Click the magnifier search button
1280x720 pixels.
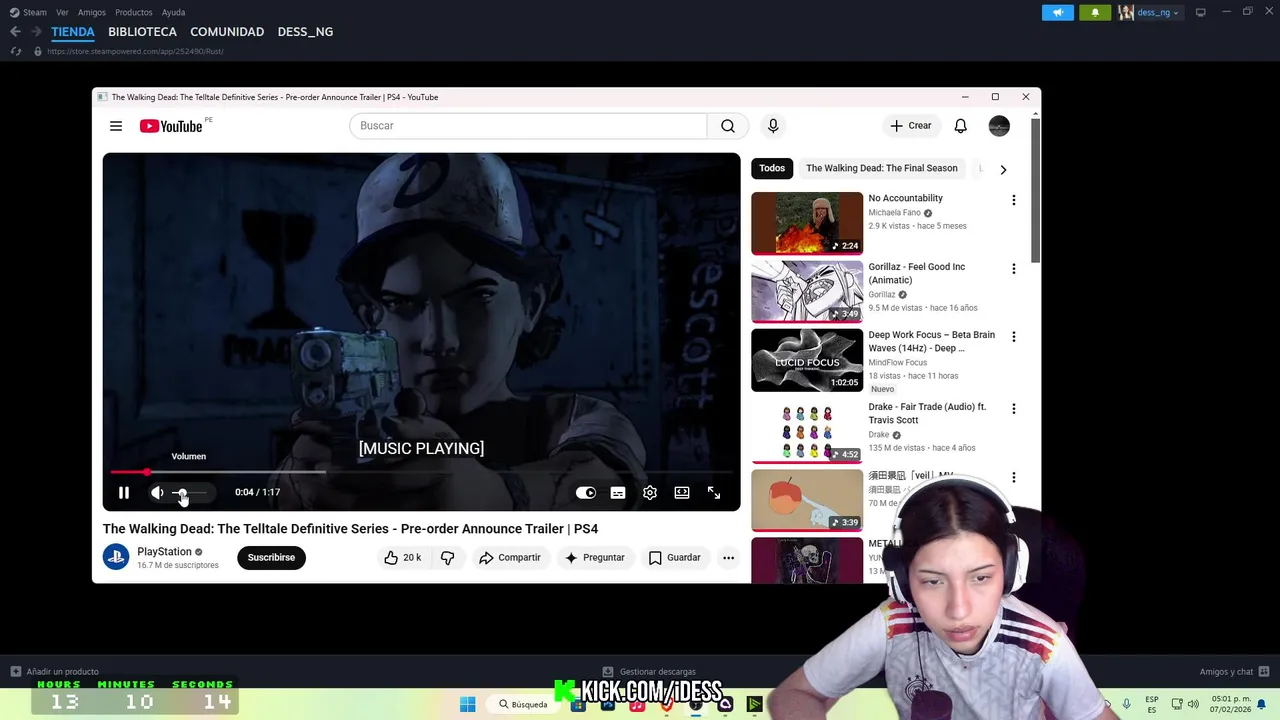728,126
